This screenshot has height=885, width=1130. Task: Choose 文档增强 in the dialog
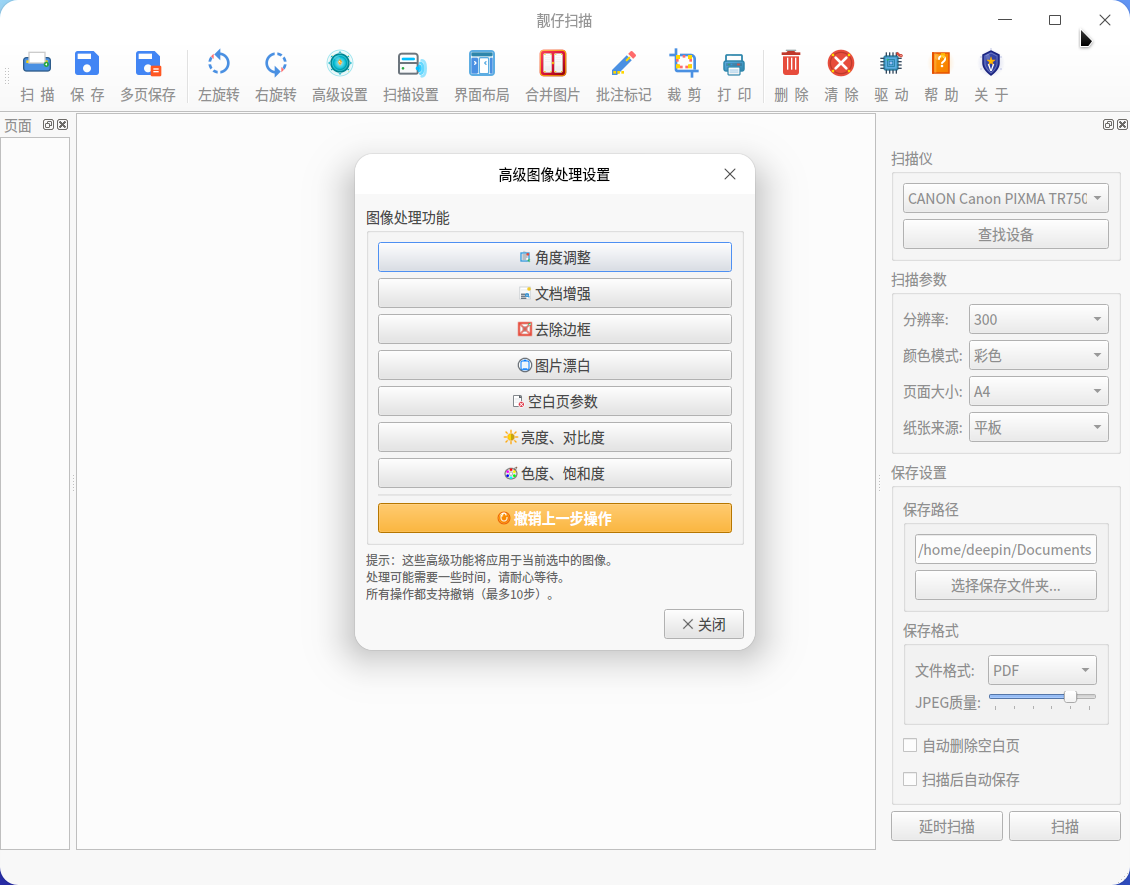tap(555, 293)
